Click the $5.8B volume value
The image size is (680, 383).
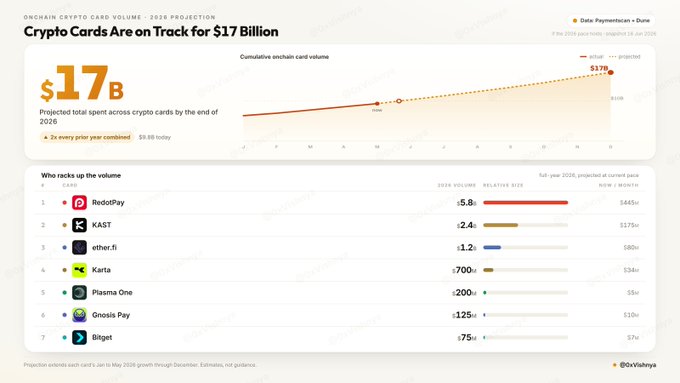point(467,203)
